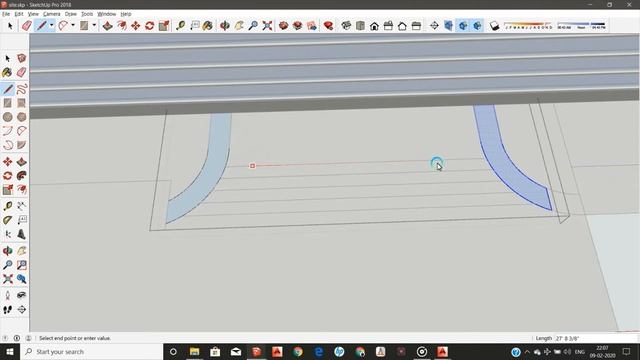Toggle Display Section Planes

tap(449, 26)
